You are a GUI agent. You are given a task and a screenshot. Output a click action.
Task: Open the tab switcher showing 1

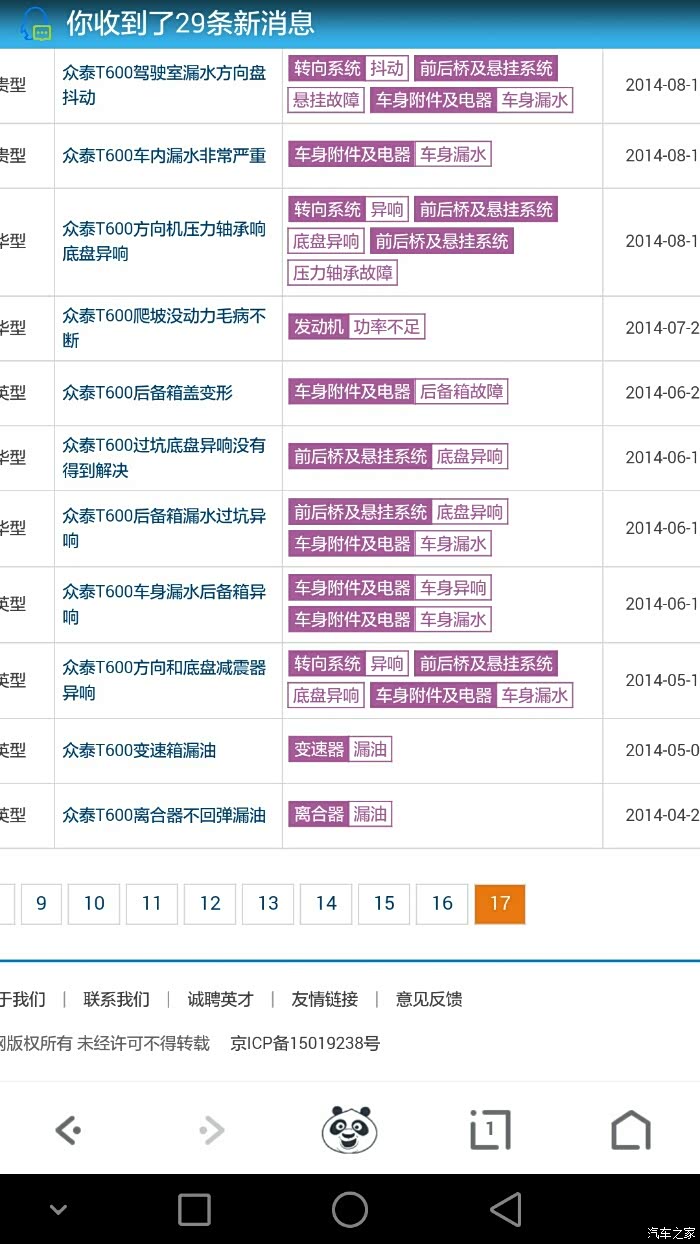pyautogui.click(x=490, y=1130)
